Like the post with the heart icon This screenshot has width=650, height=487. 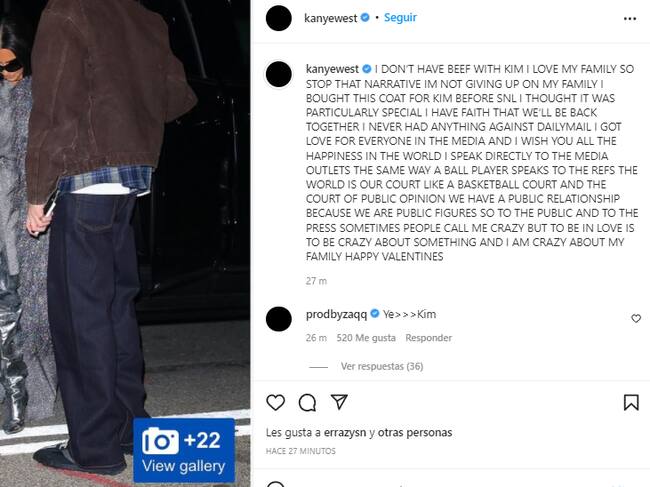click(275, 402)
